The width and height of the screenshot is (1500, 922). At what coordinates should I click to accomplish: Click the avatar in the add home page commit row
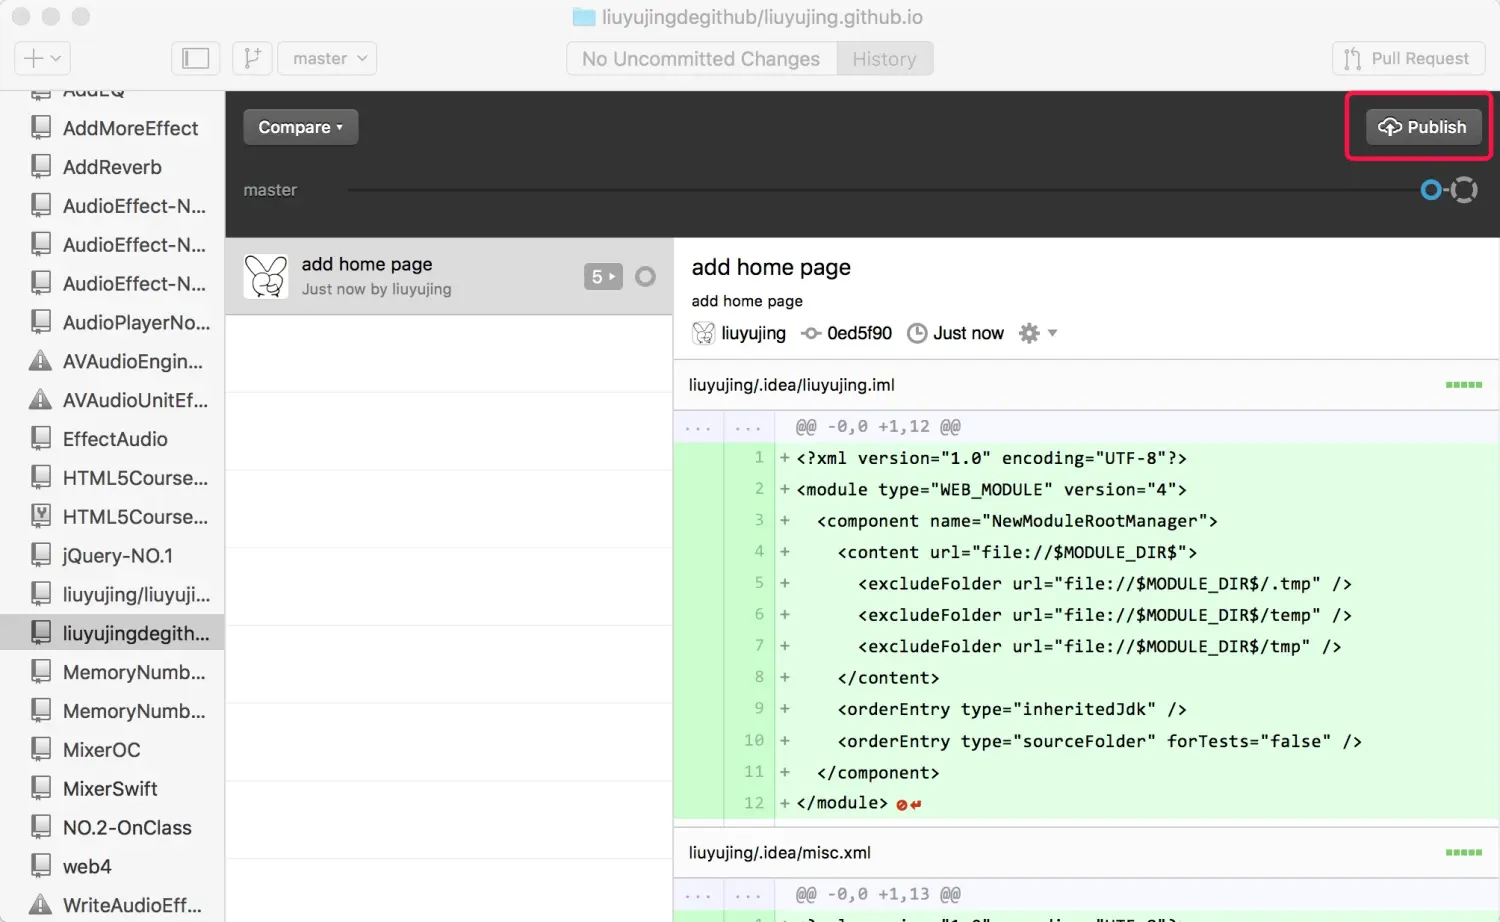click(x=266, y=276)
